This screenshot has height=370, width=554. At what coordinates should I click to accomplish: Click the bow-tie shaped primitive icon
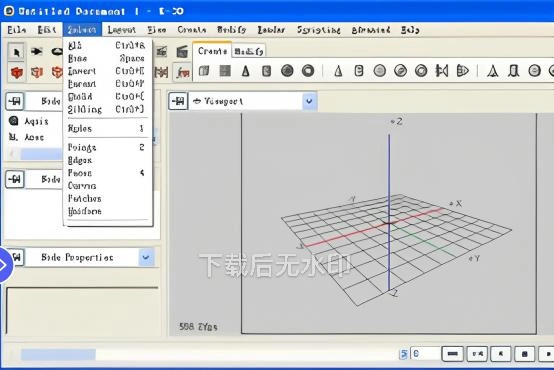point(442,71)
